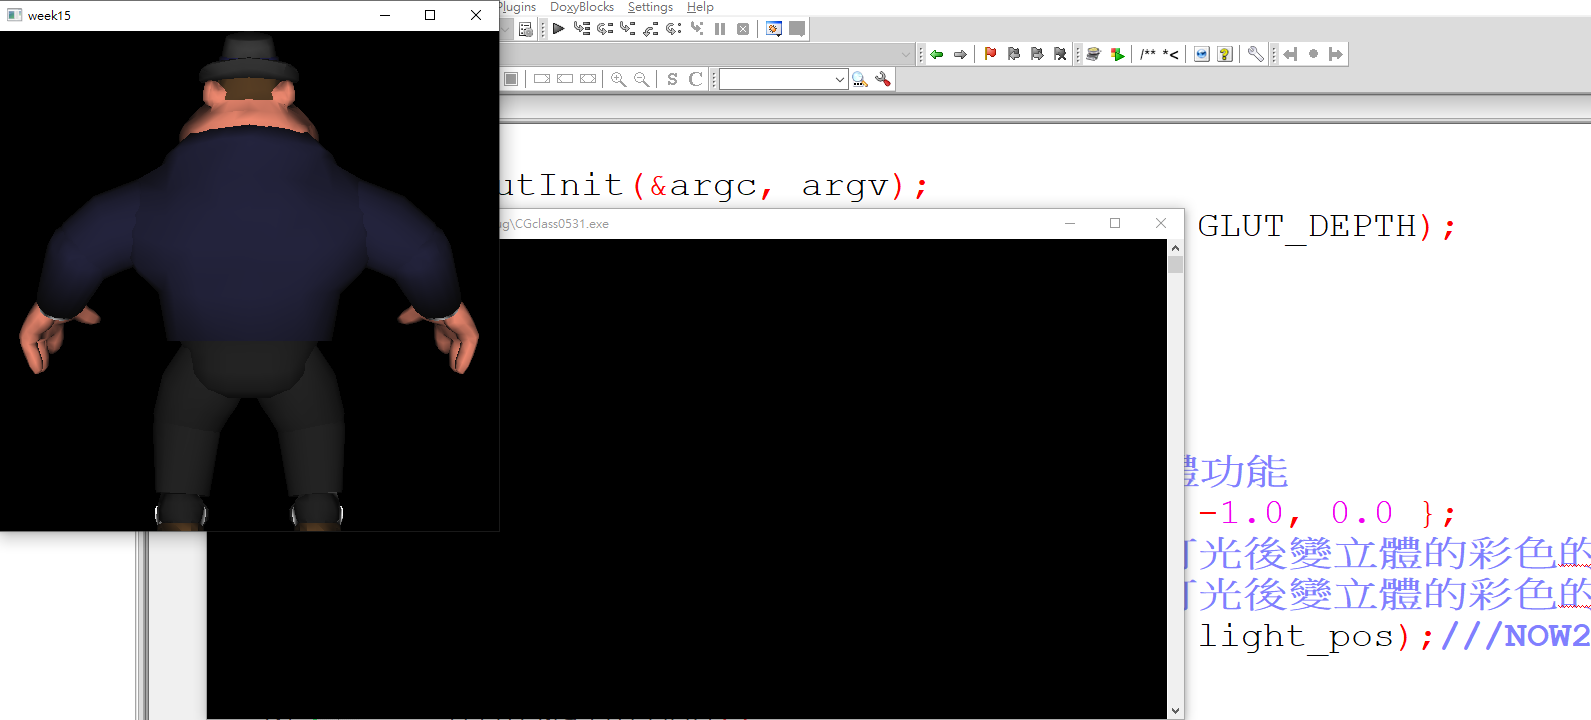Click the double-pointed rectangle icon
Image resolution: width=1591 pixels, height=720 pixels.
pyautogui.click(x=588, y=79)
